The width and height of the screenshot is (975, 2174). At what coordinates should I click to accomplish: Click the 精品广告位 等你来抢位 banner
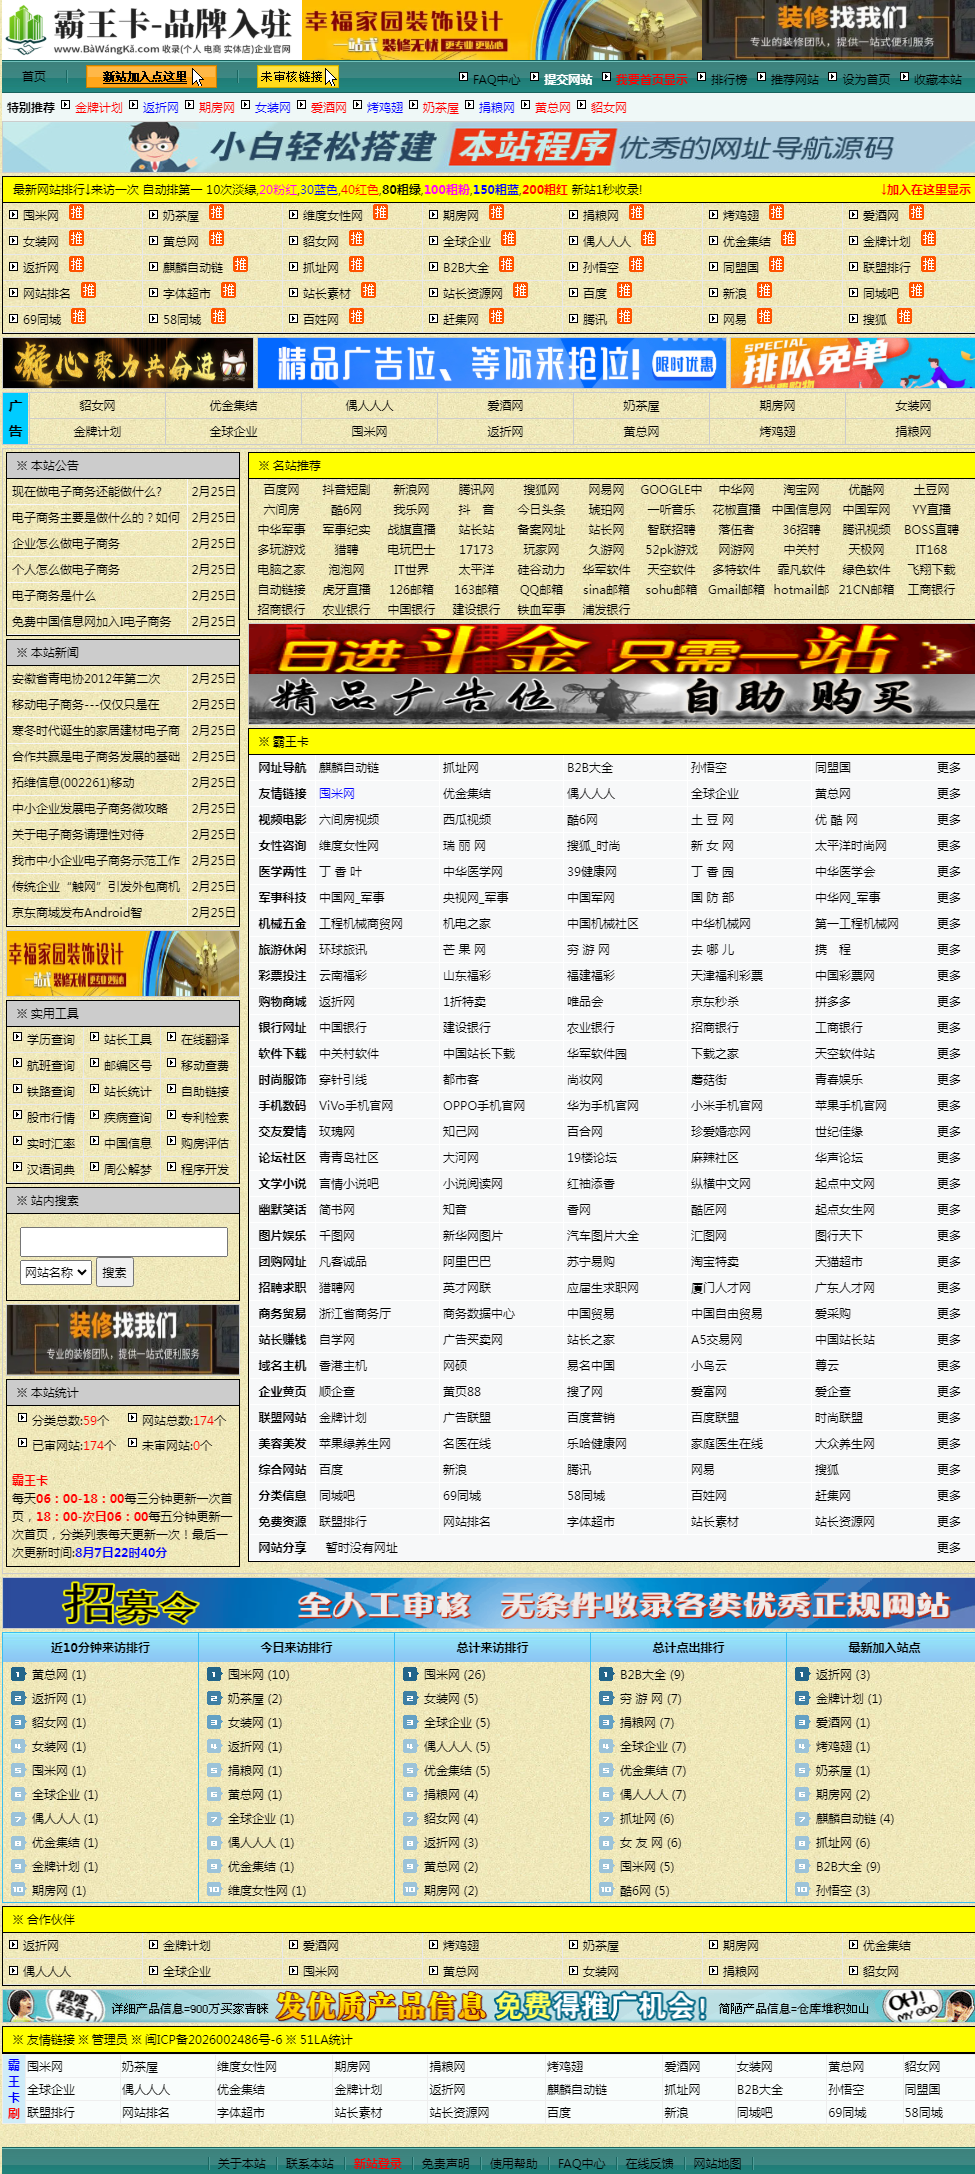coord(492,363)
